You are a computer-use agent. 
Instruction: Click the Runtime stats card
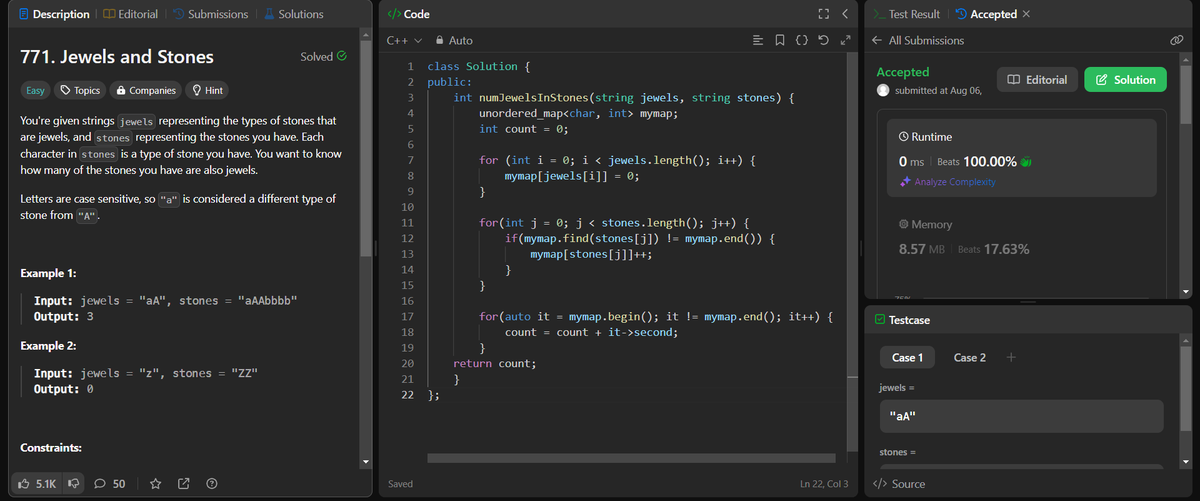pos(1021,158)
